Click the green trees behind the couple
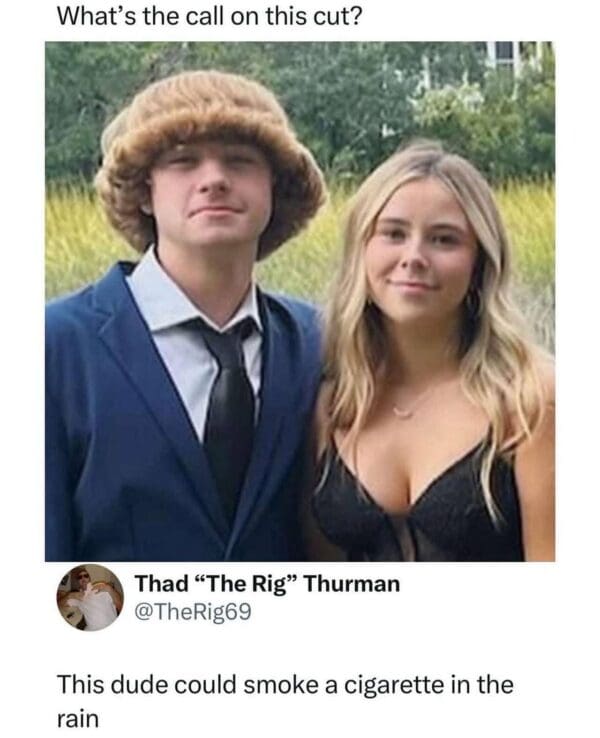Image resolution: width=600 pixels, height=738 pixels. 358,94
